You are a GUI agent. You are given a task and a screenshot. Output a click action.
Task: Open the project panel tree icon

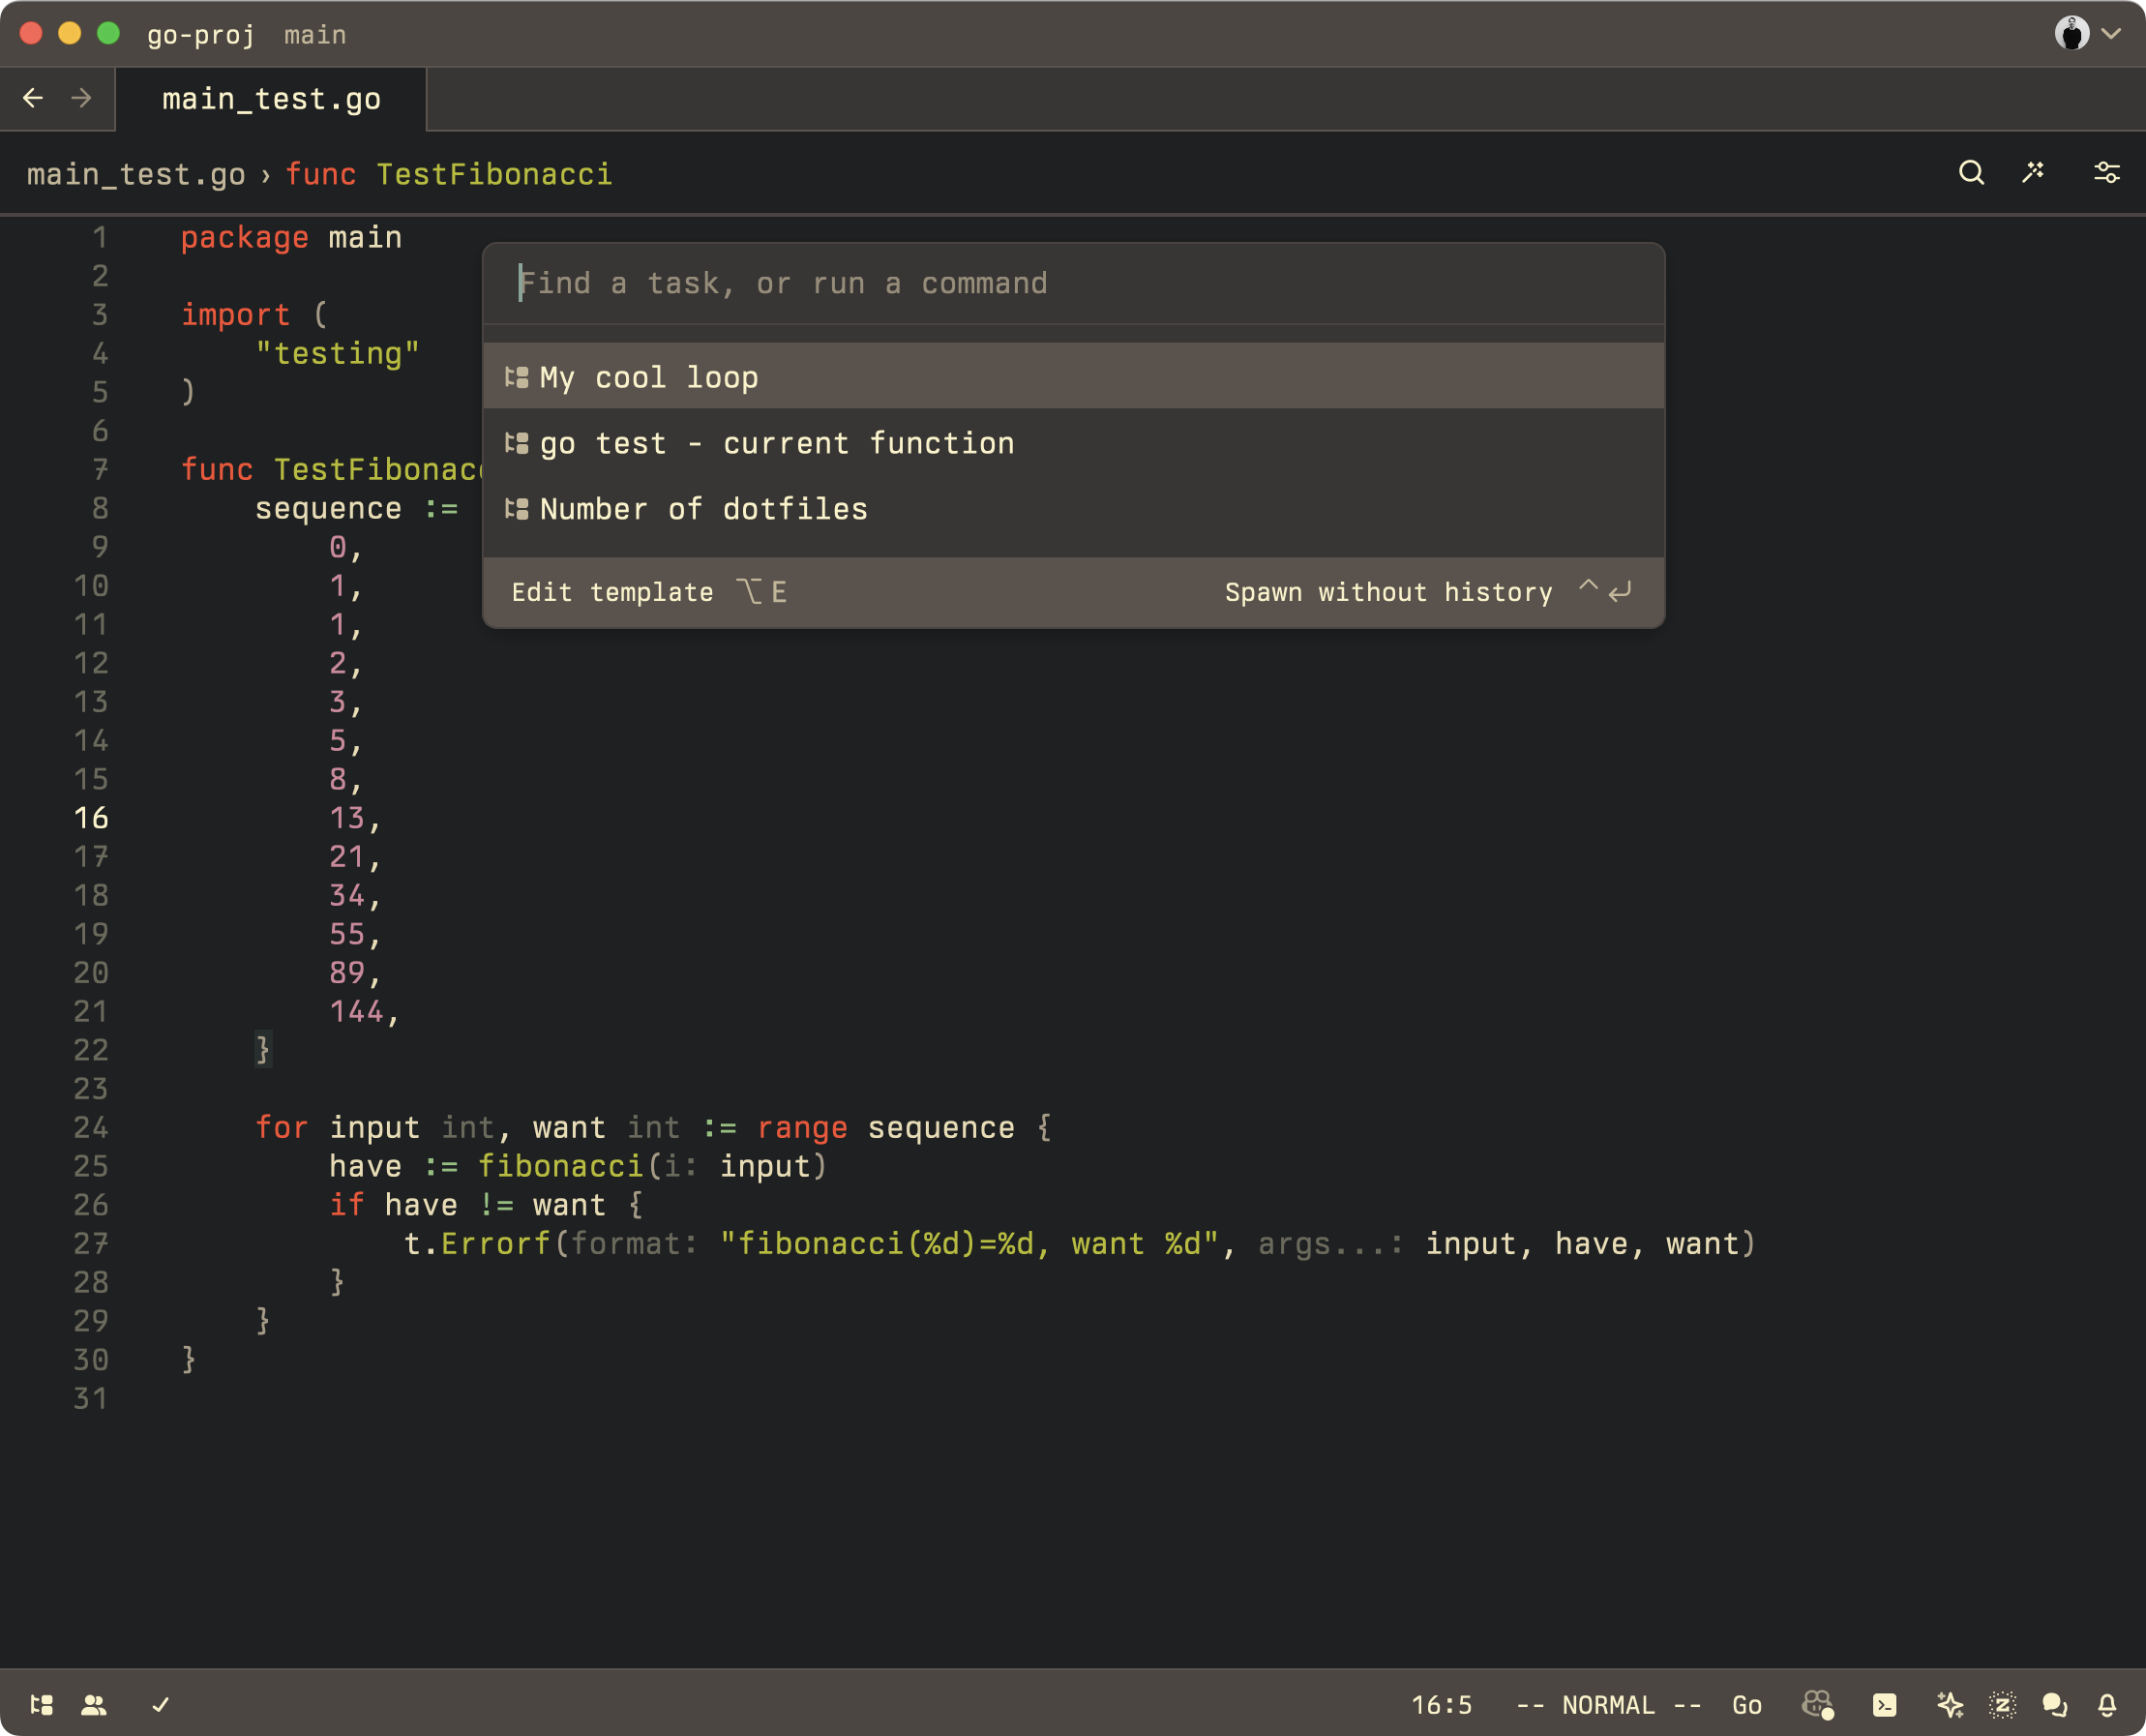pos(42,1705)
